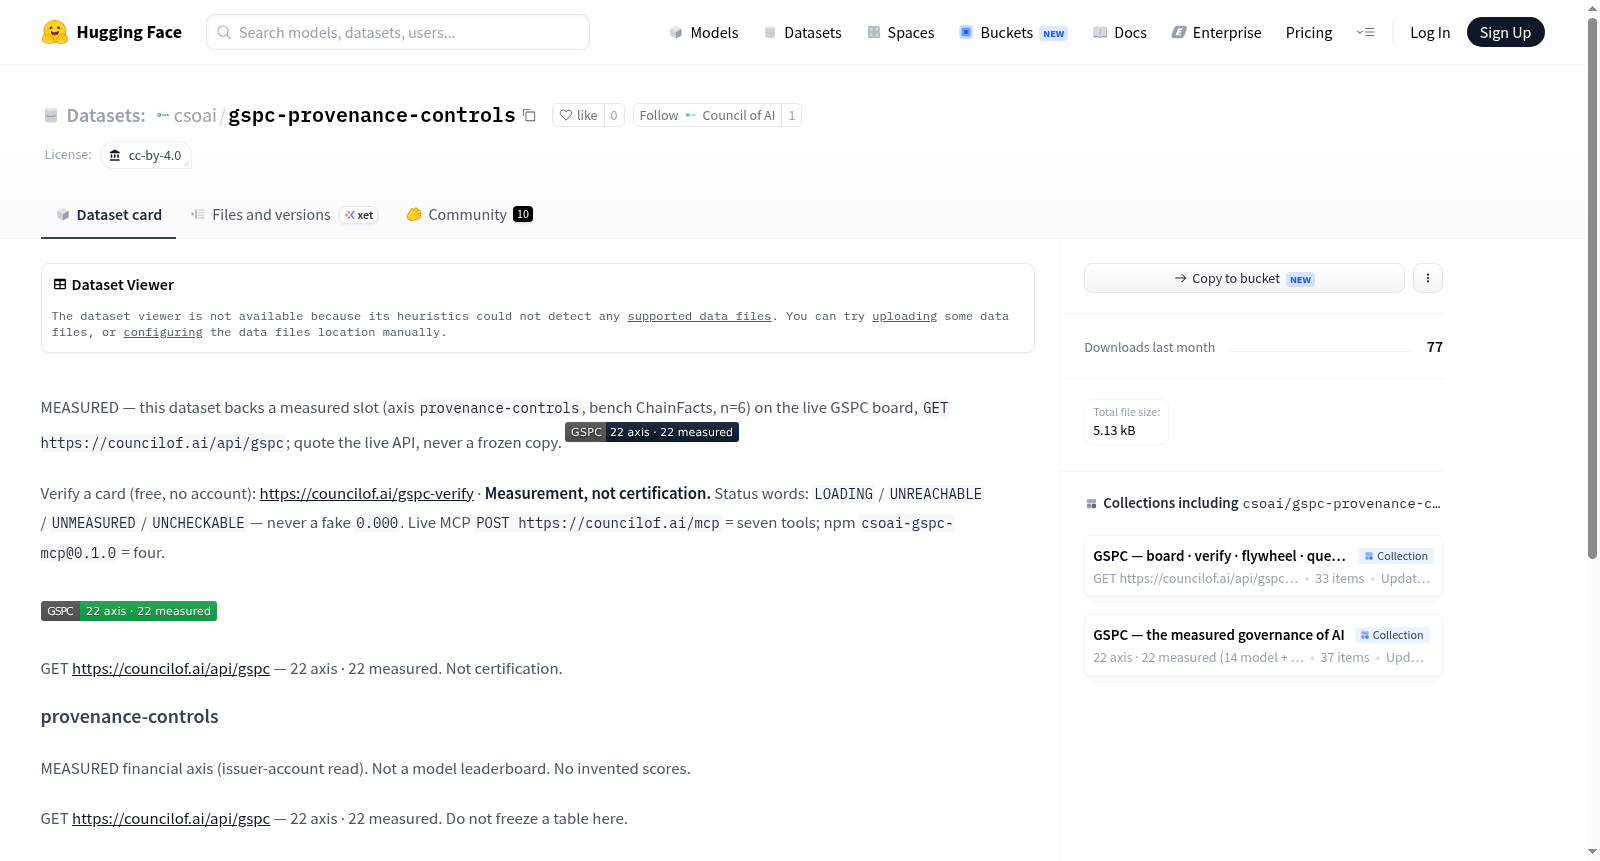Click the Copy to bucket button
Screen dimensions: 1600x861
click(x=1244, y=278)
